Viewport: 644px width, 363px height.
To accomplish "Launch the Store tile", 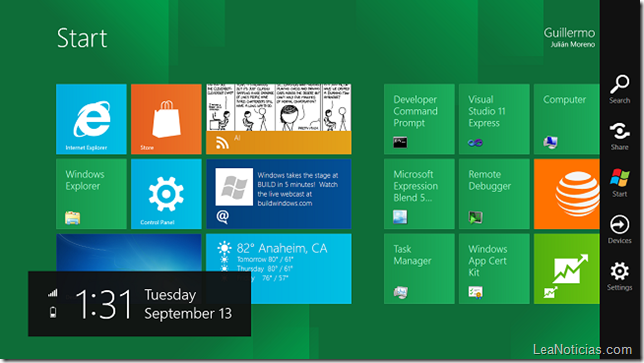I will (166, 119).
